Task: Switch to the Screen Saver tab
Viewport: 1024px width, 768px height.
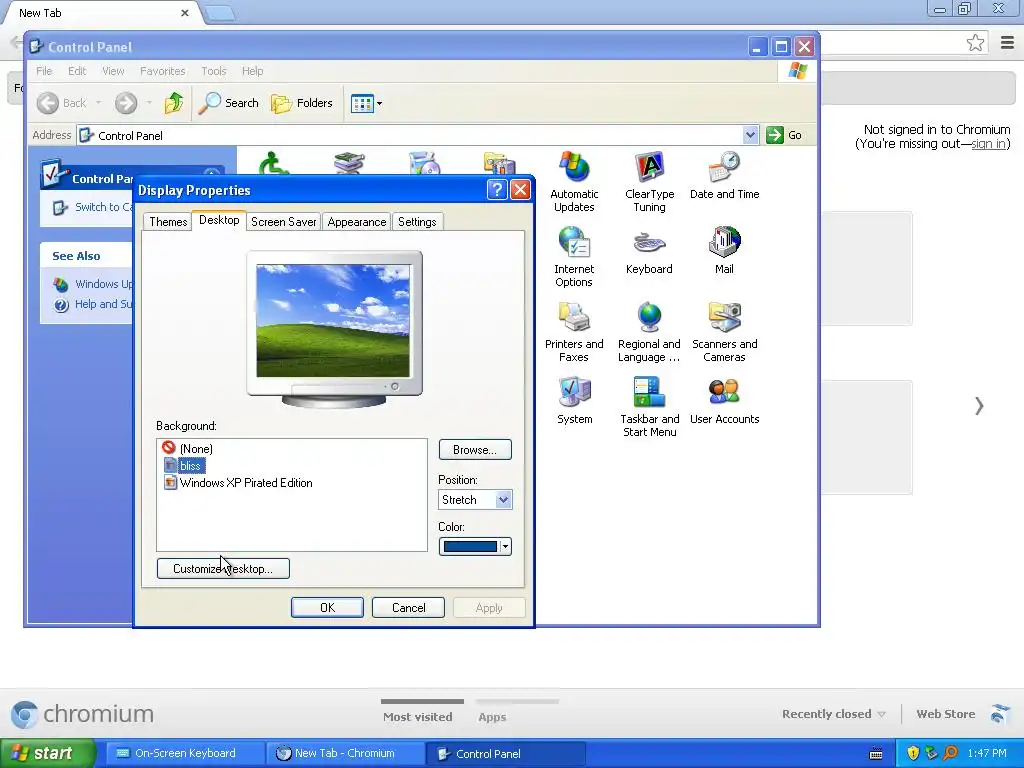Action: [283, 222]
